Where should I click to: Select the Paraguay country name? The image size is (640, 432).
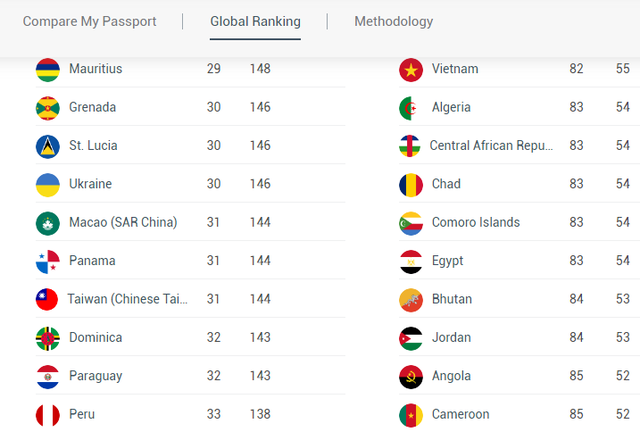click(x=97, y=376)
